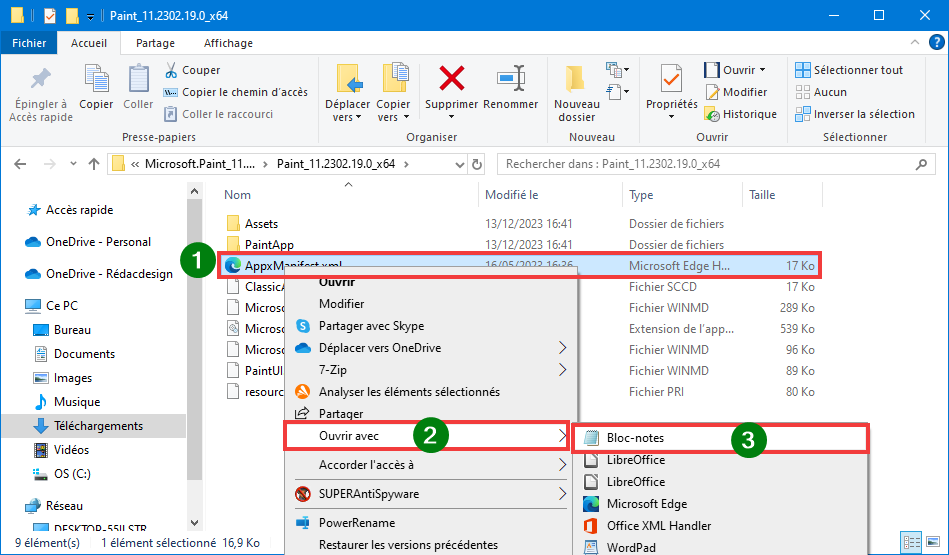Open Musique in the navigation pane

tap(77, 402)
